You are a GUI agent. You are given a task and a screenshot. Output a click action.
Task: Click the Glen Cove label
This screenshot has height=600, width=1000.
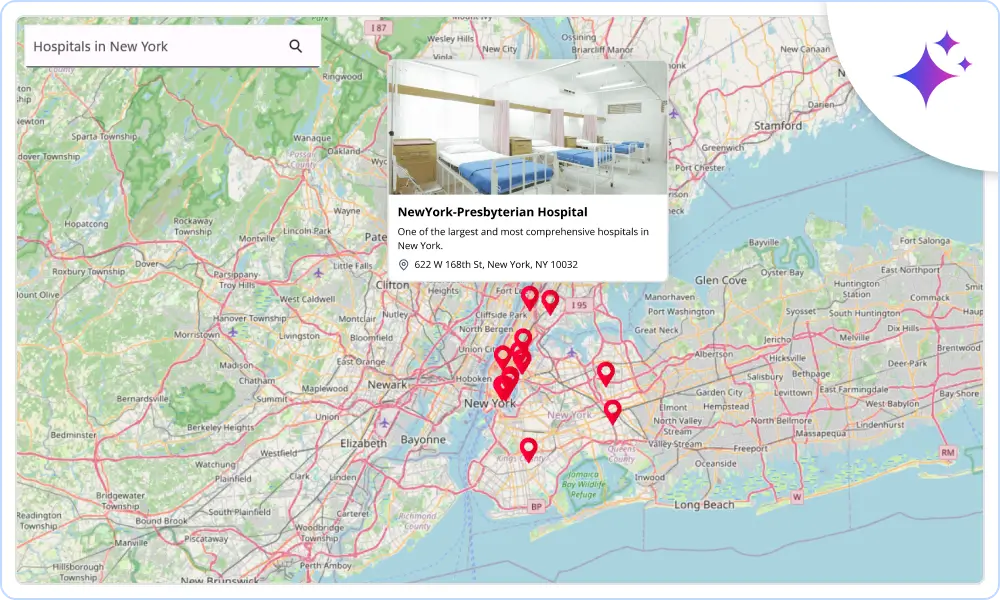point(720,280)
